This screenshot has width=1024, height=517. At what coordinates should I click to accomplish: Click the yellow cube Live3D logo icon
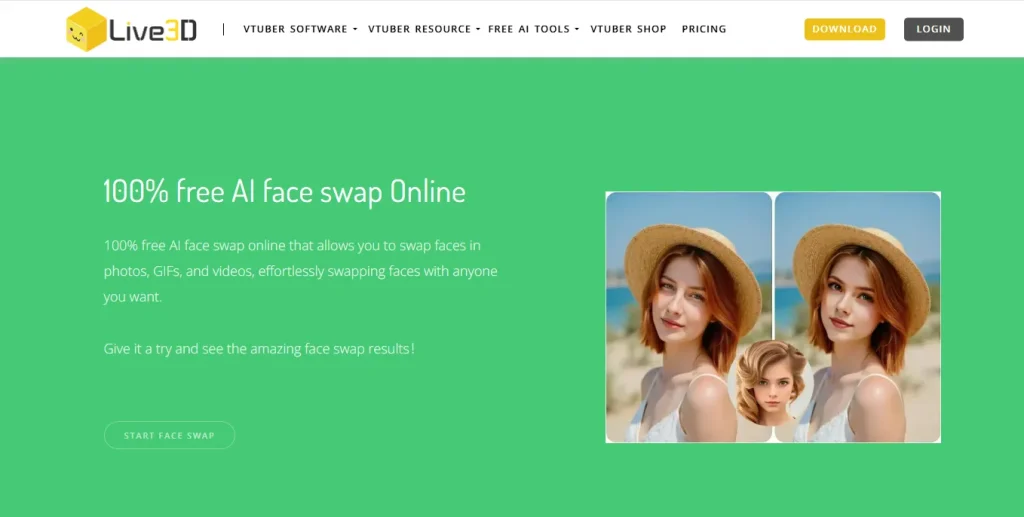tap(87, 30)
